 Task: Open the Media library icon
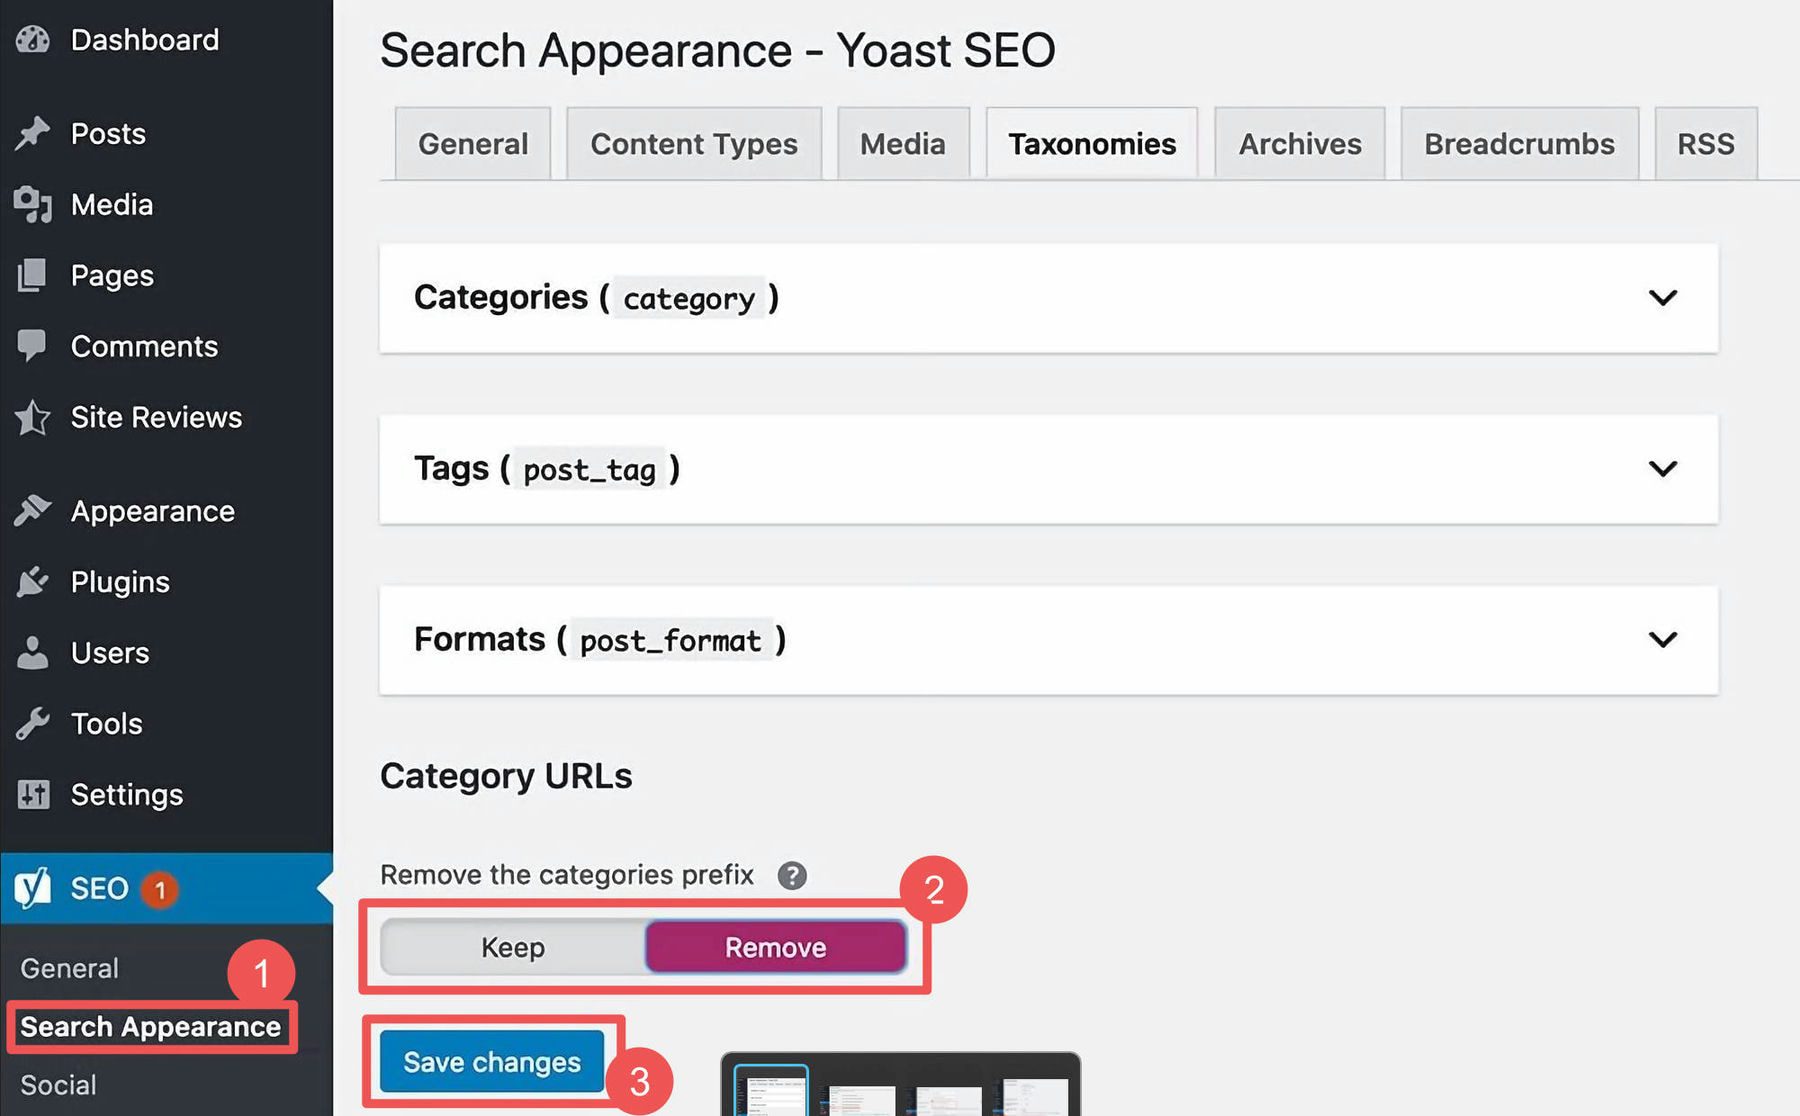pyautogui.click(x=33, y=204)
